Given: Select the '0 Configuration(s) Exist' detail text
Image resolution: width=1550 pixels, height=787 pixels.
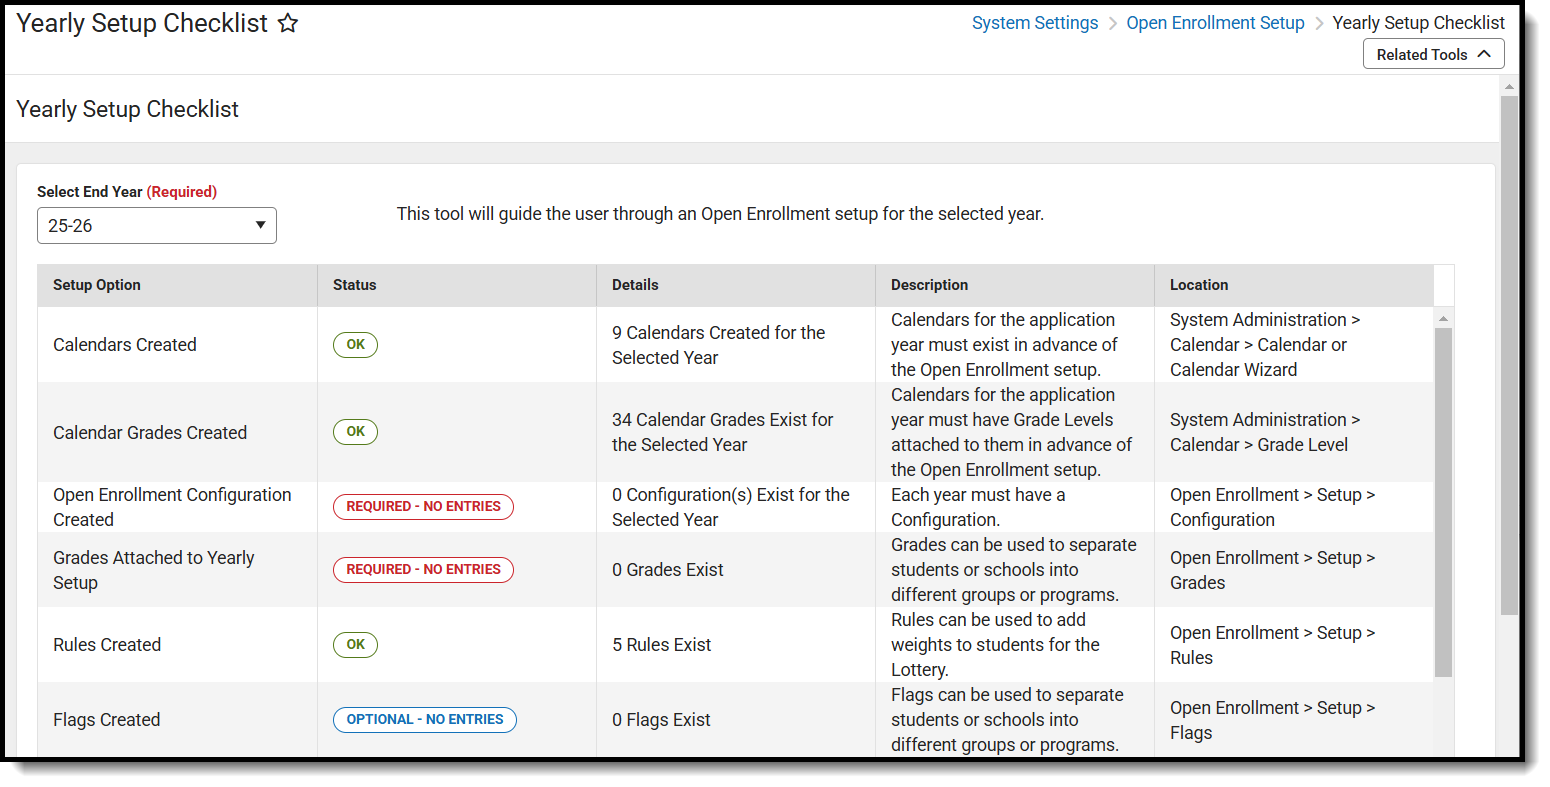Looking at the screenshot, I should pyautogui.click(x=731, y=507).
